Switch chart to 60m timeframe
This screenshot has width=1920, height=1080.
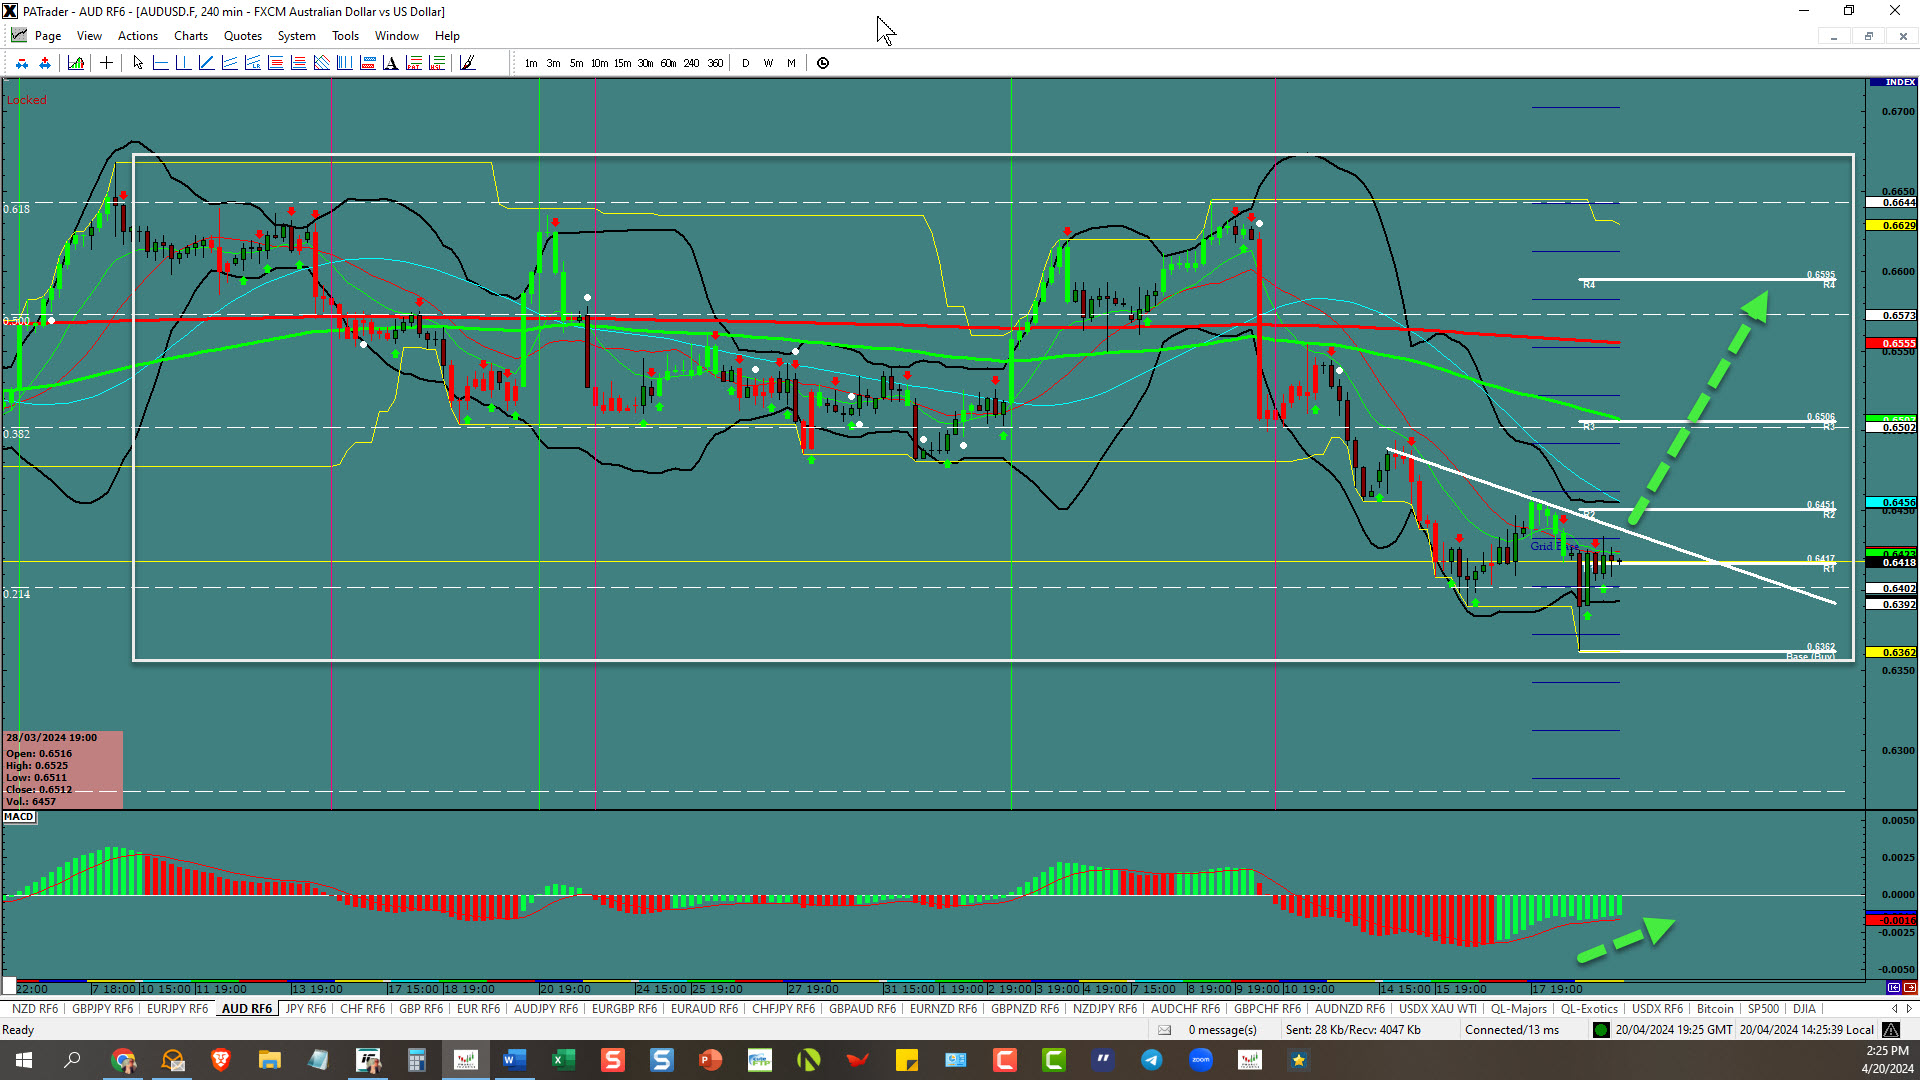(668, 63)
